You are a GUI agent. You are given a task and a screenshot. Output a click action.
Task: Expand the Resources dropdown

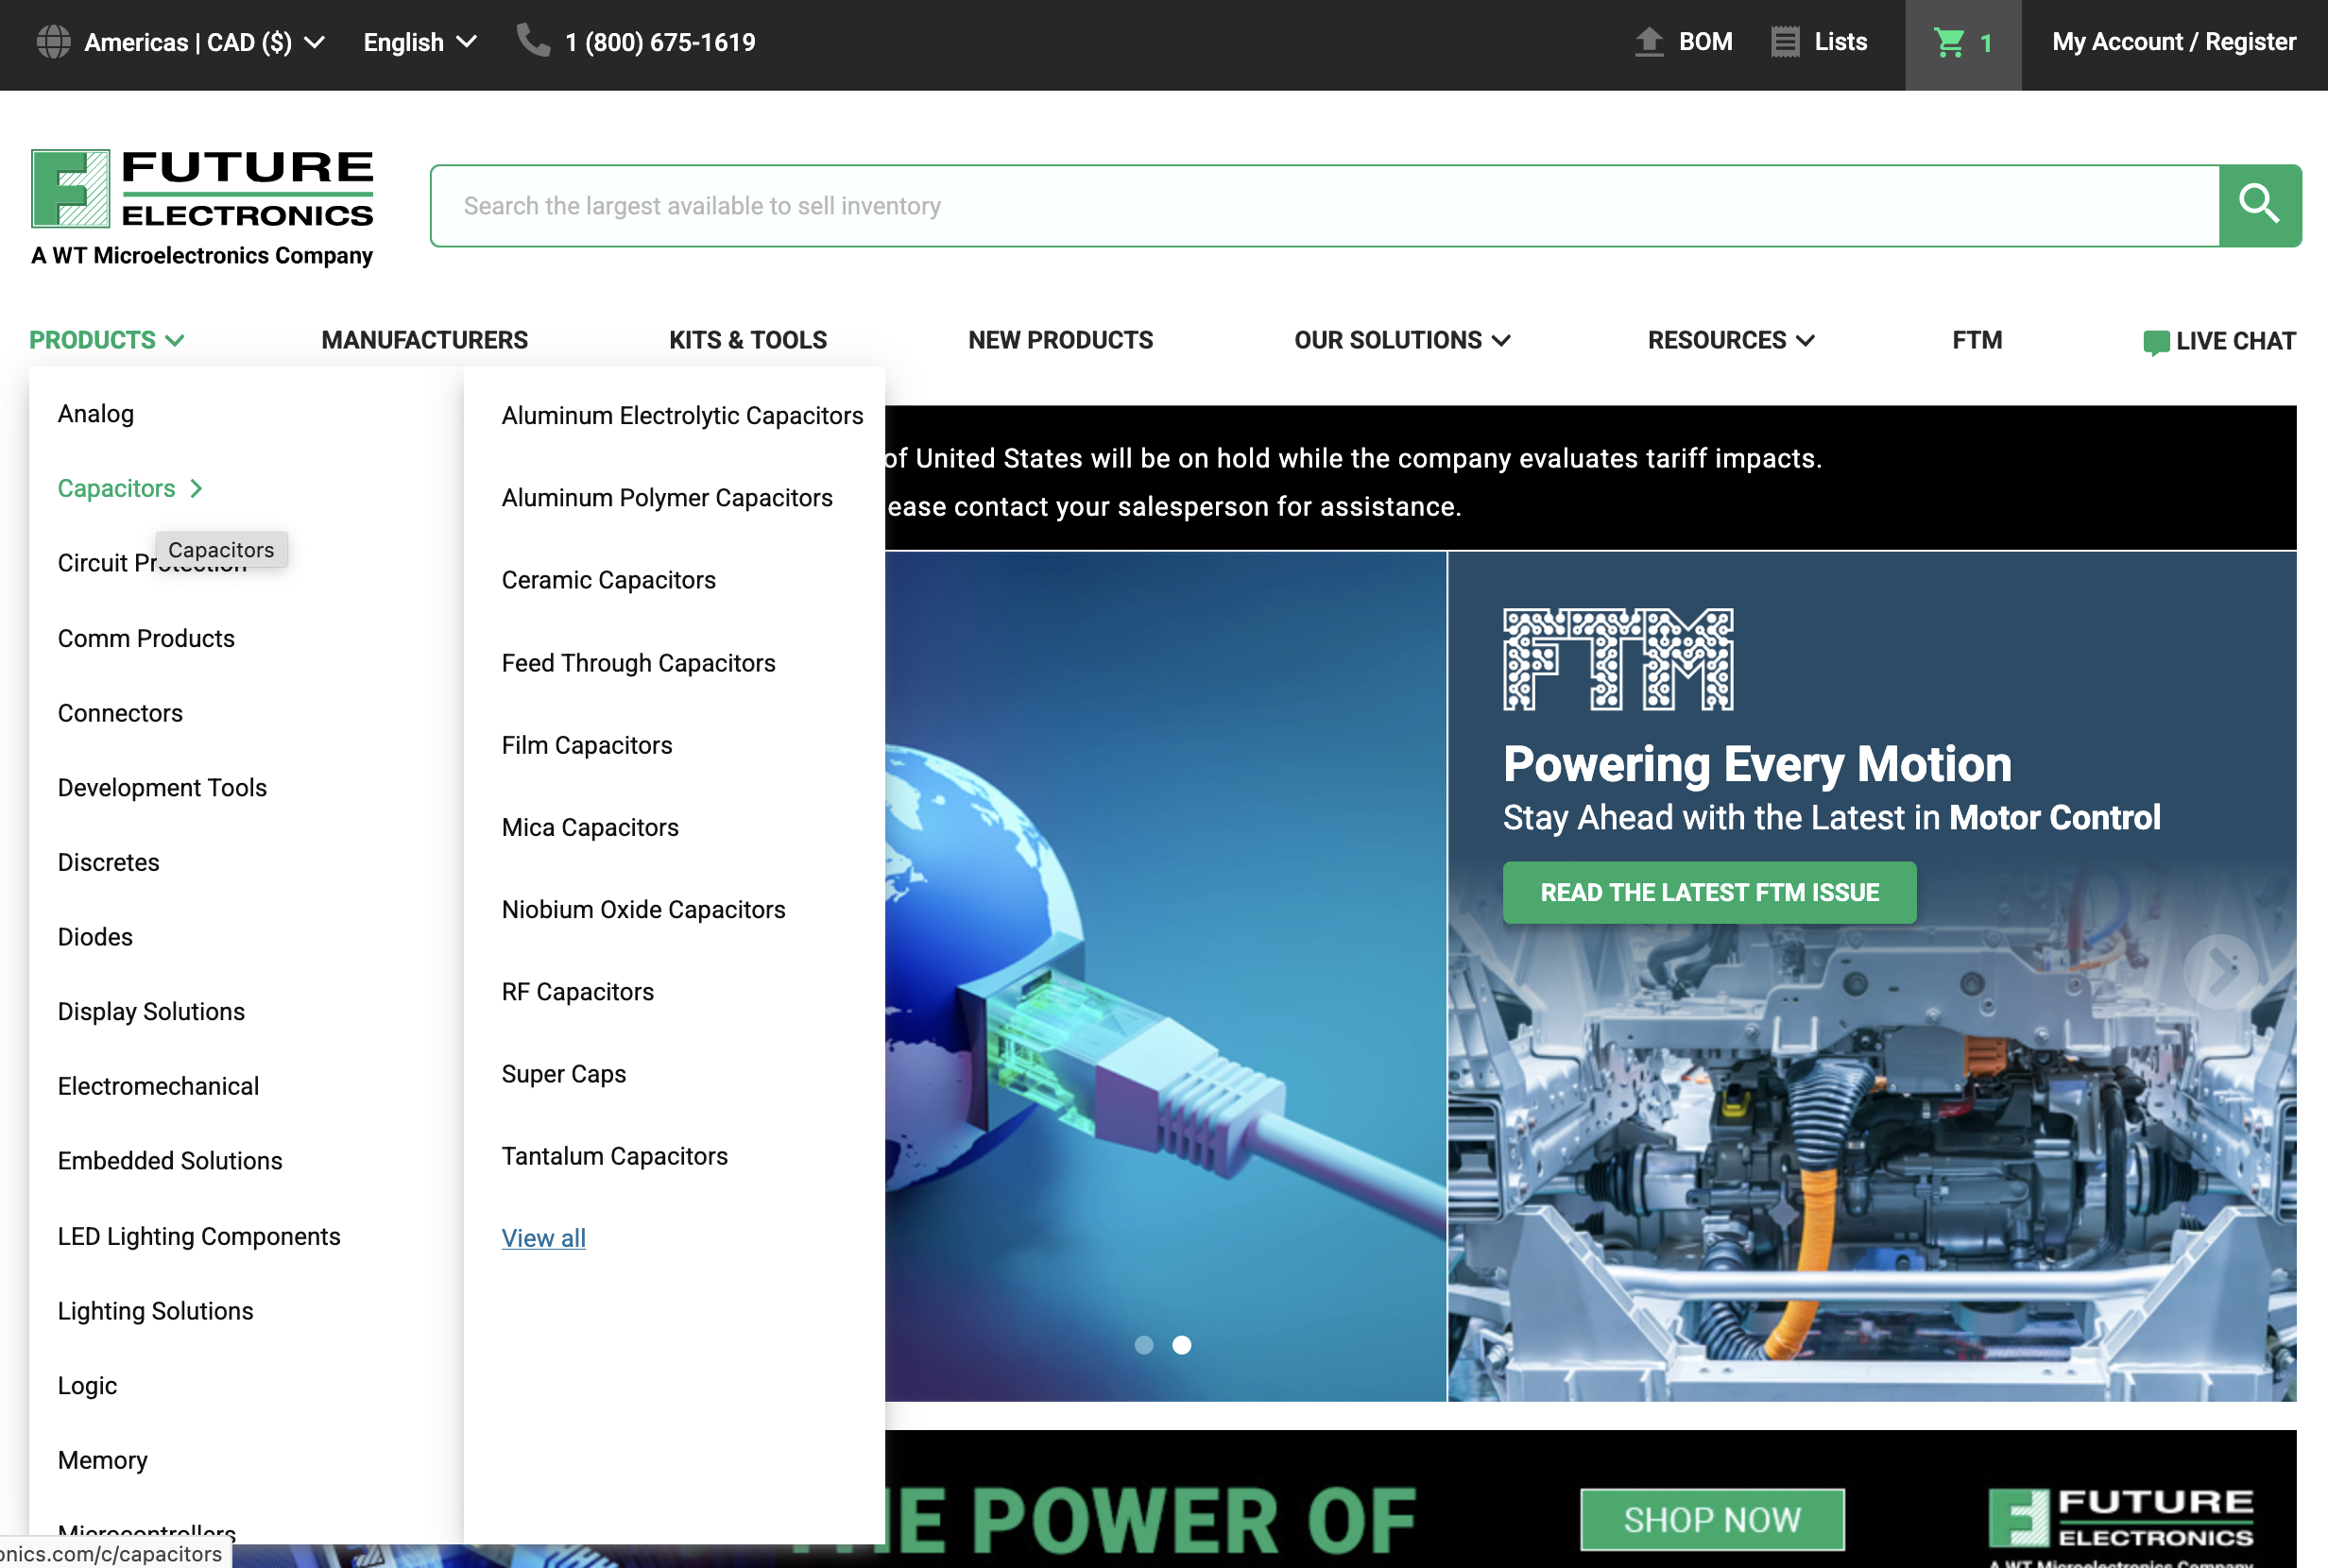(x=1730, y=340)
